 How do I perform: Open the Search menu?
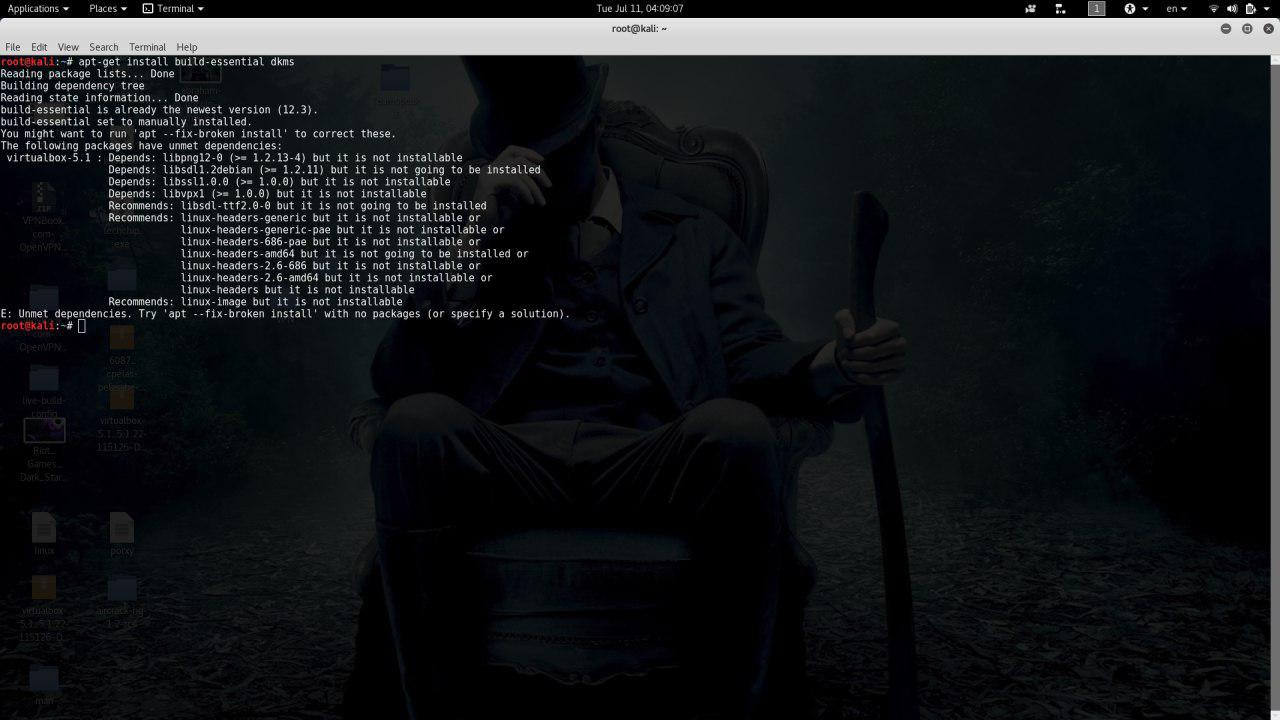[x=103, y=47]
